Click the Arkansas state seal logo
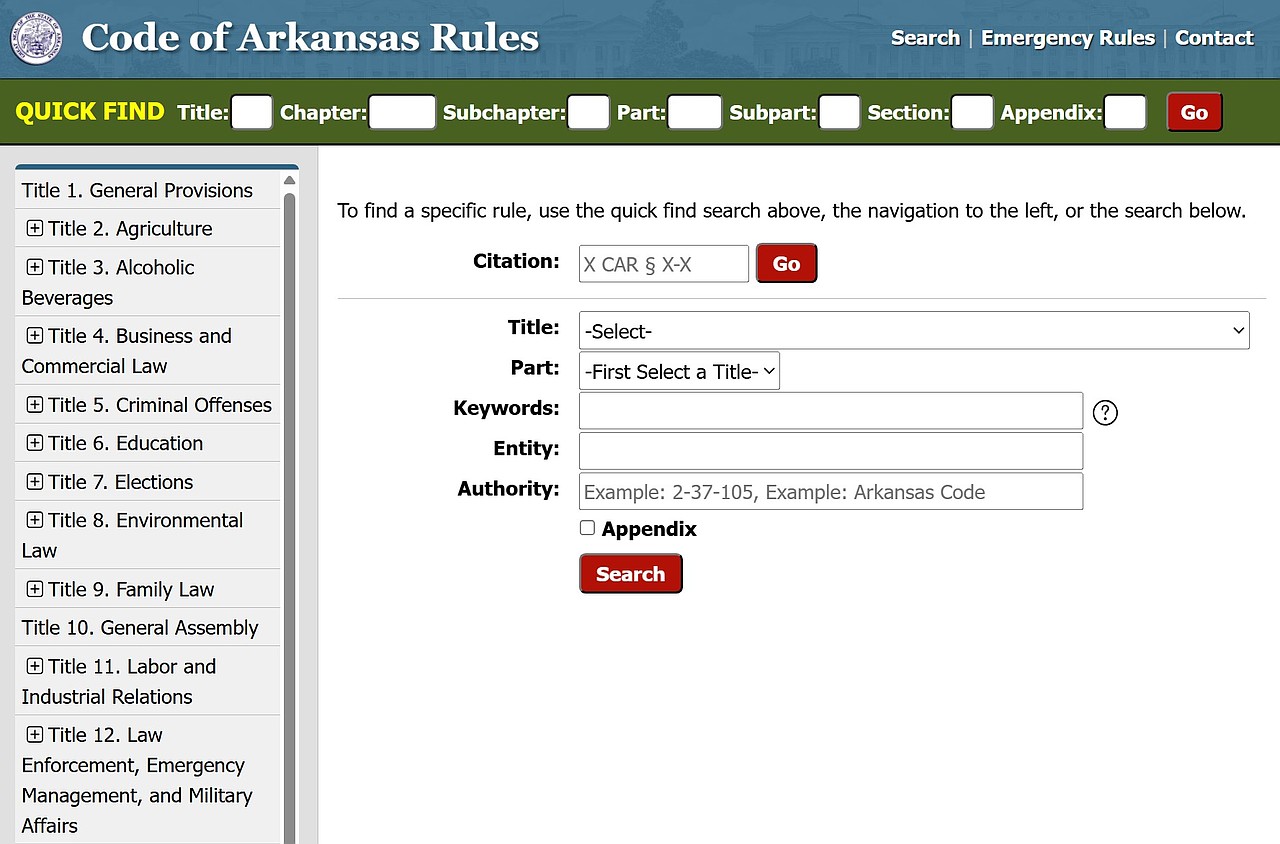This screenshot has height=844, width=1280. pyautogui.click(x=35, y=38)
